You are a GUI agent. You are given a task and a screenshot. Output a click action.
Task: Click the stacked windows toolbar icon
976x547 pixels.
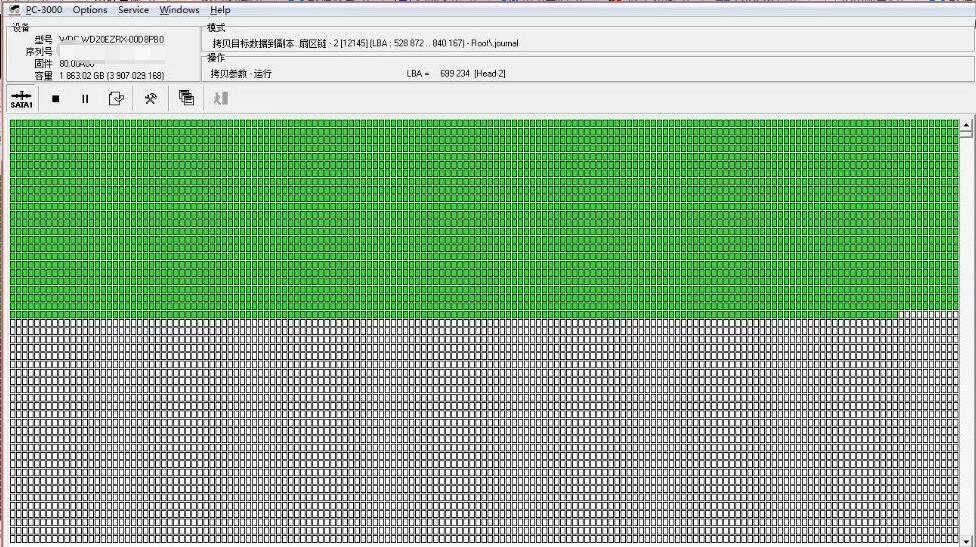click(186, 98)
